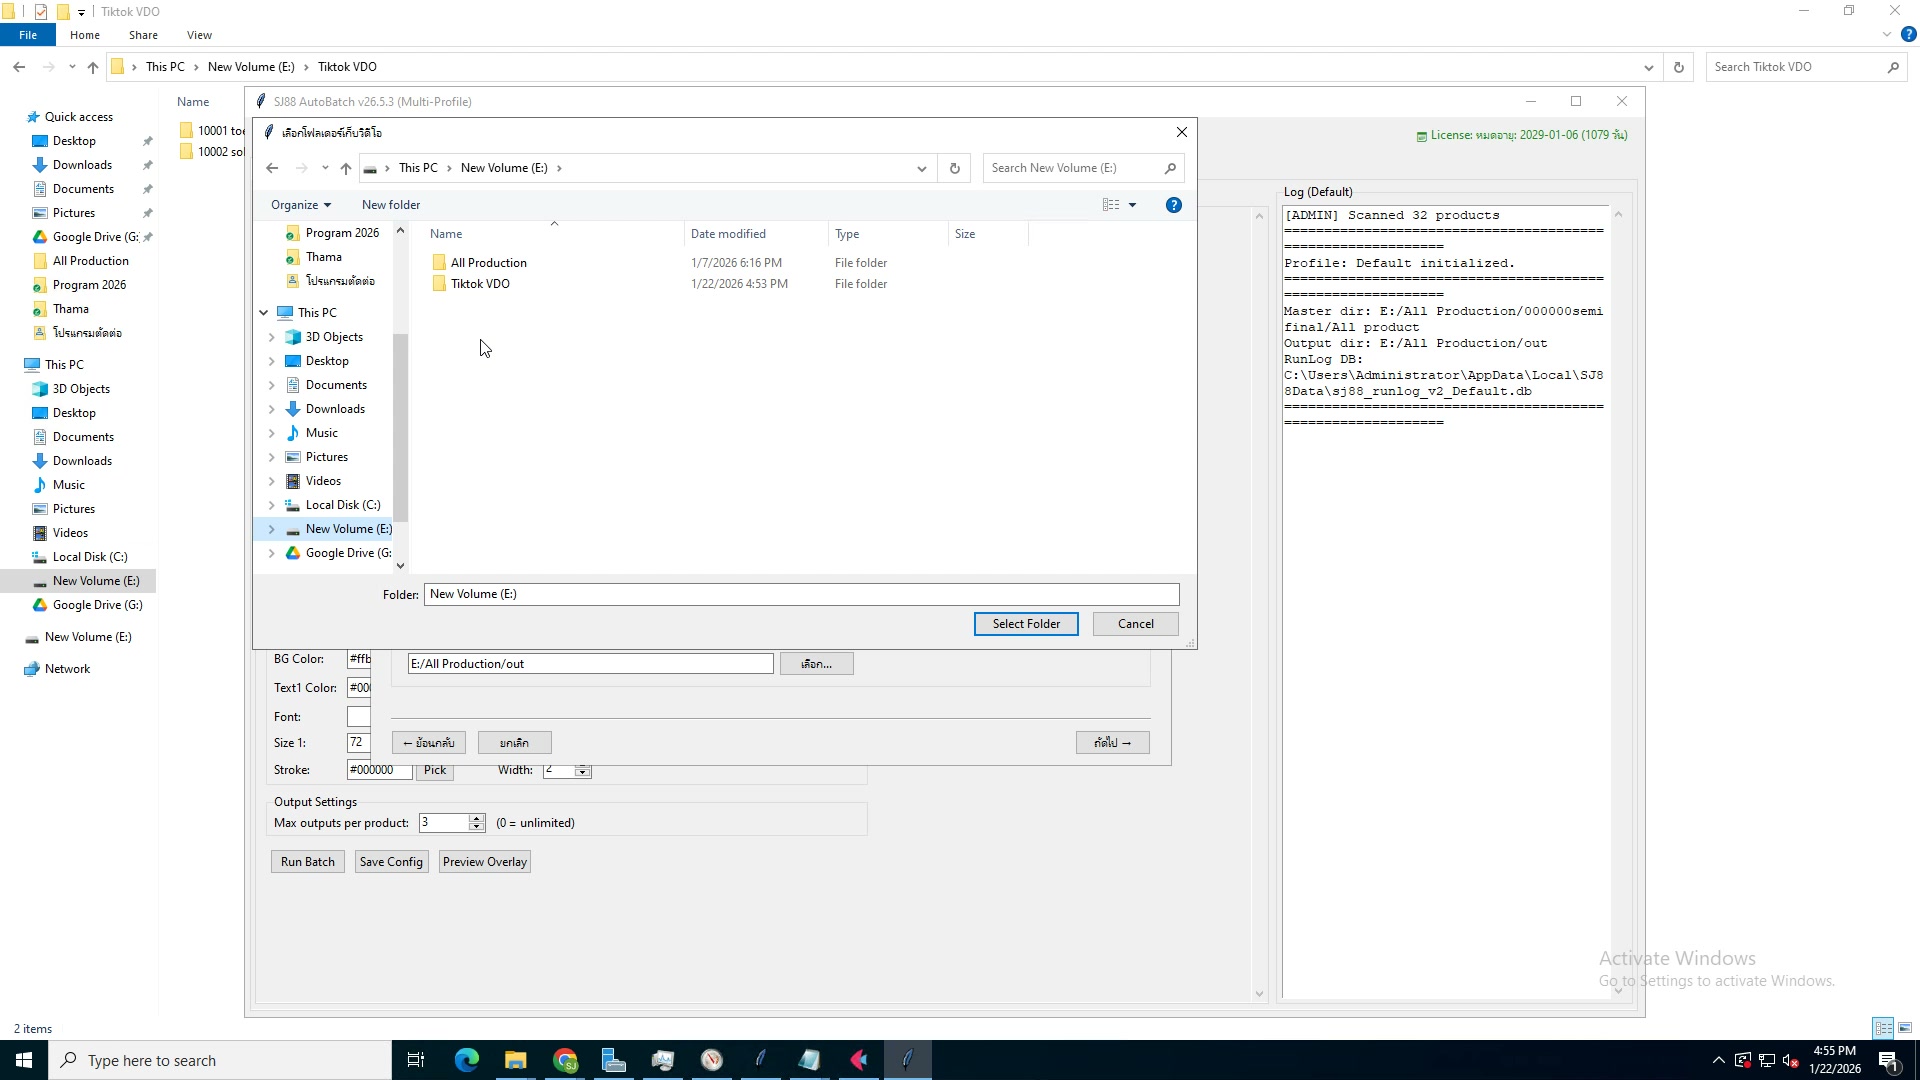
Task: Click inside the Folder name input field
Action: tap(800, 594)
